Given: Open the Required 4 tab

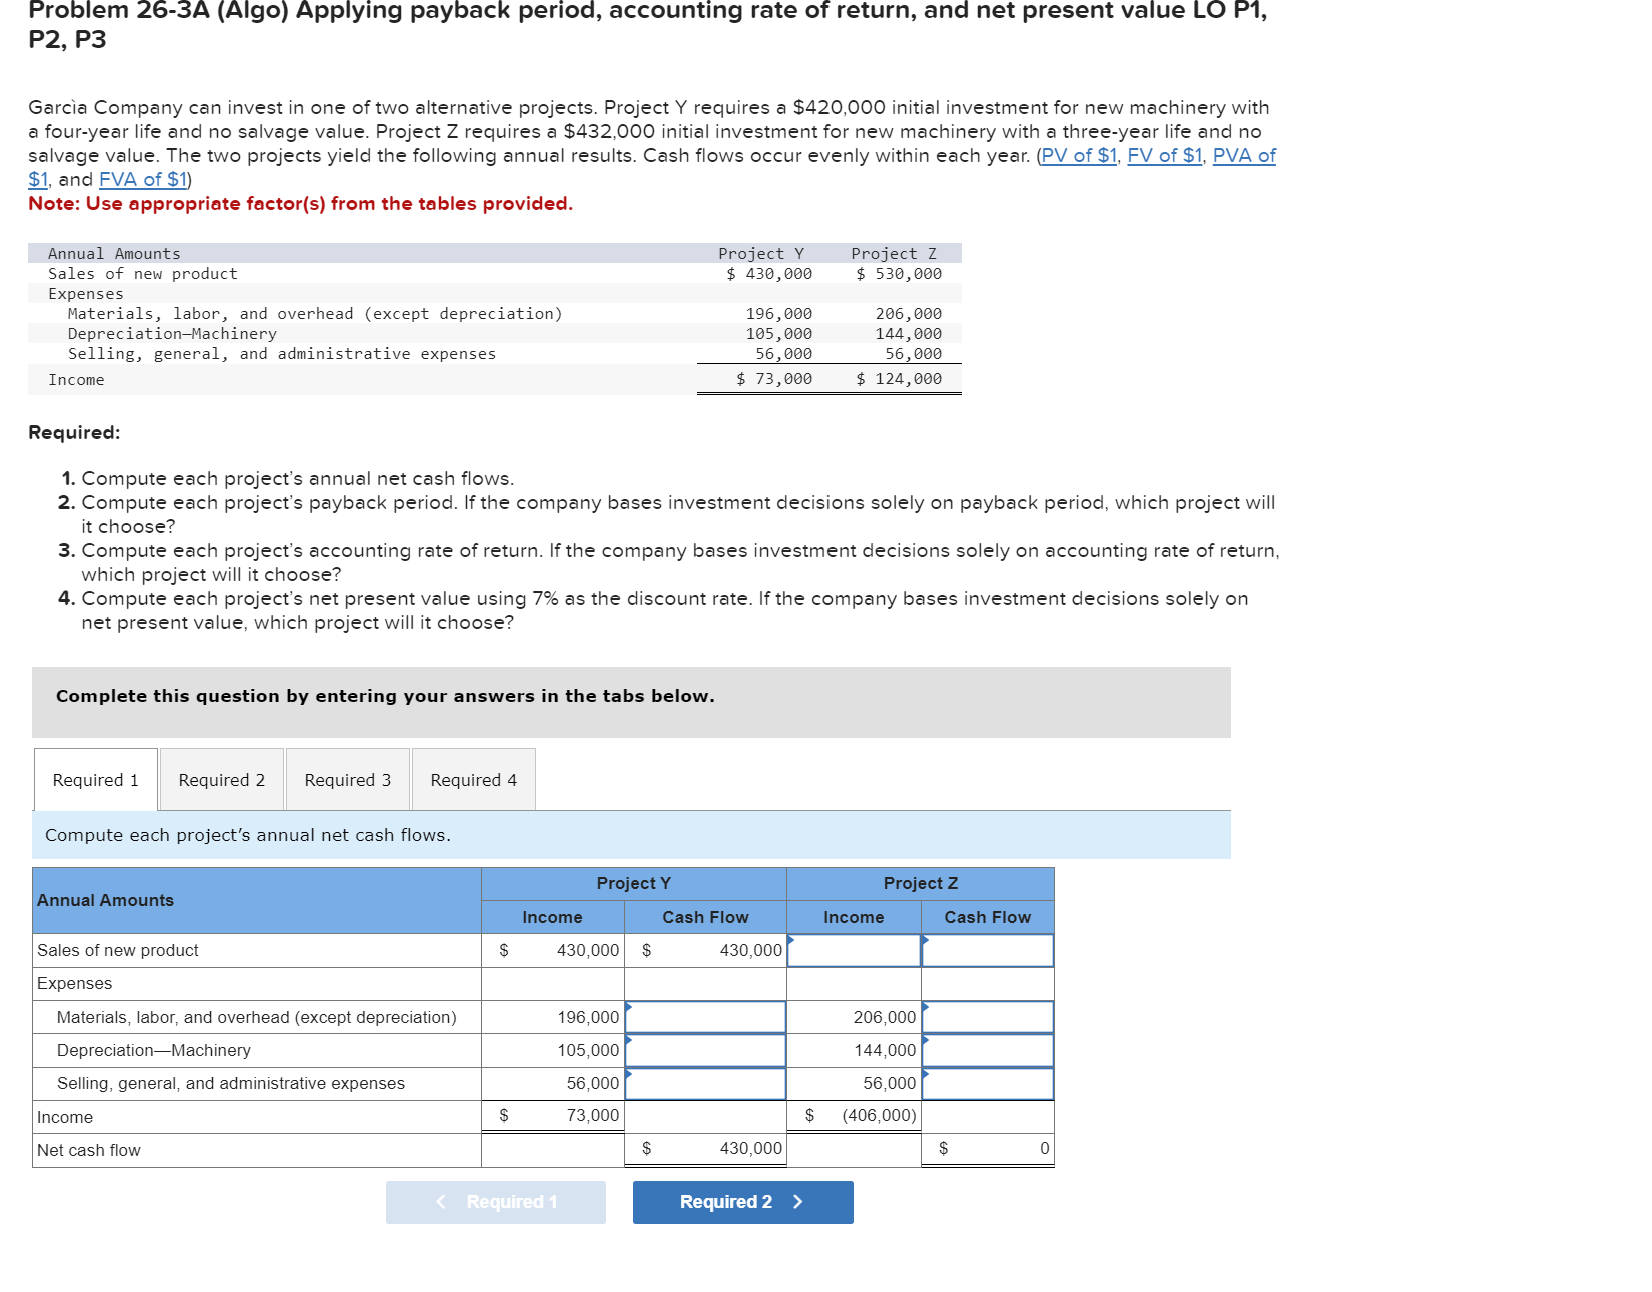Looking at the screenshot, I should tap(471, 779).
